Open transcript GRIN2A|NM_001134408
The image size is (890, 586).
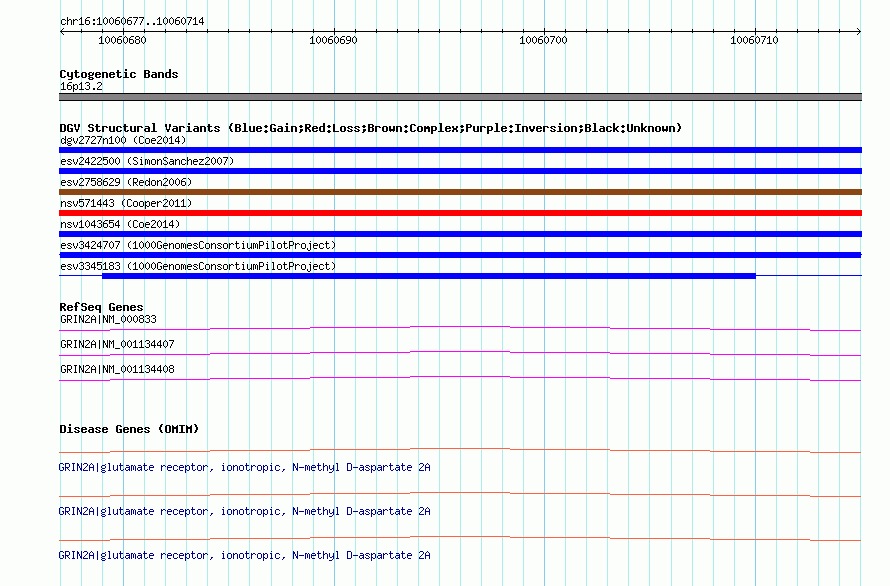[x=117, y=369]
